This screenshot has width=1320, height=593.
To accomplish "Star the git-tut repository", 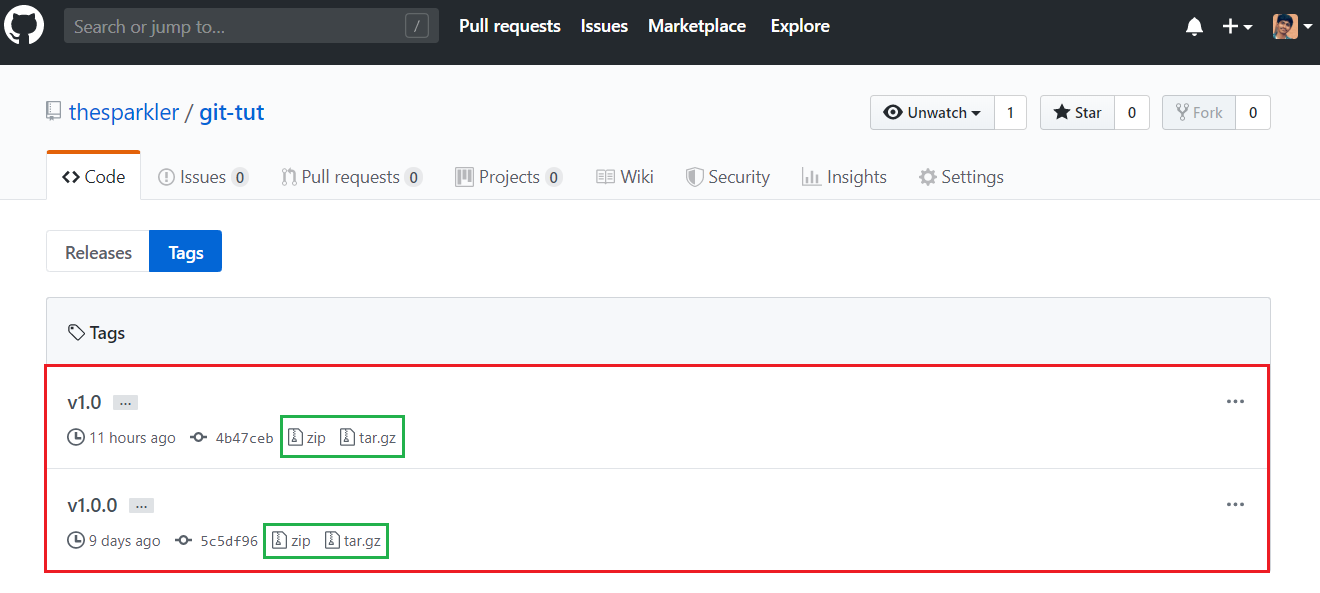I will (x=1077, y=112).
